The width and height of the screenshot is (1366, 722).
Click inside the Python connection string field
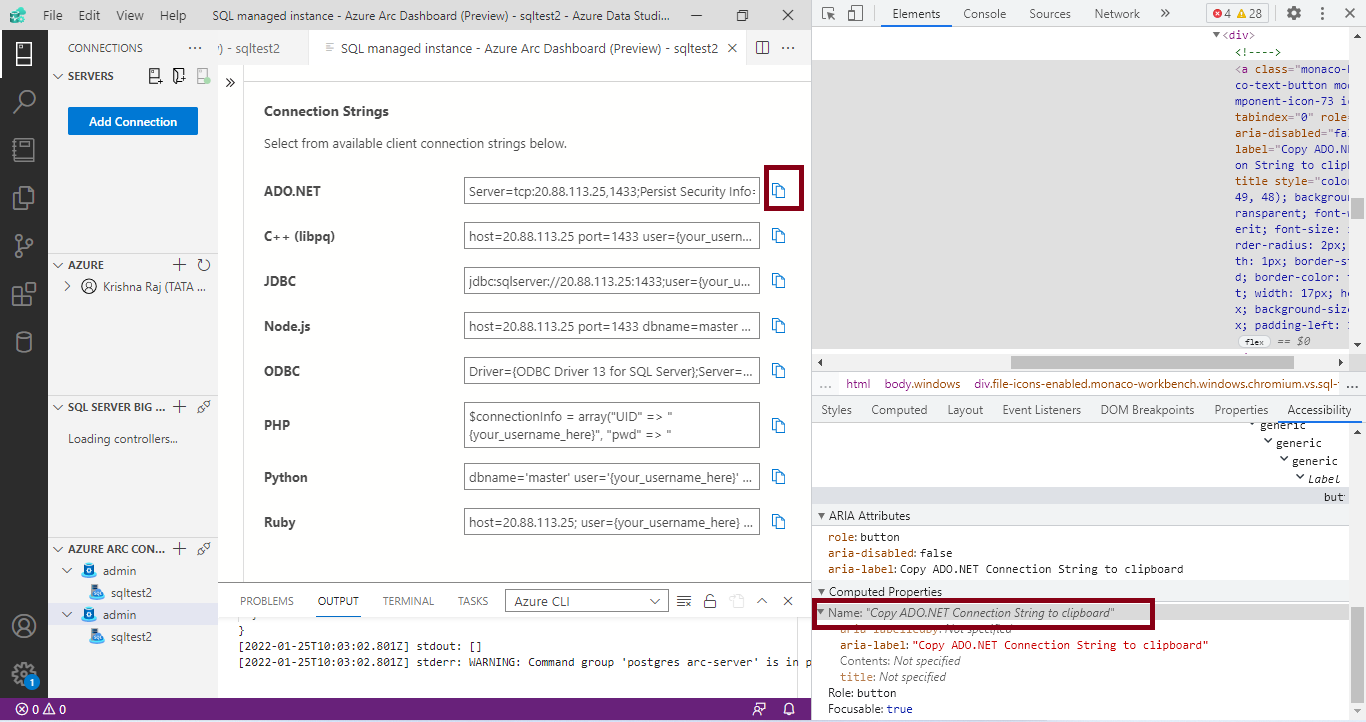pos(610,476)
